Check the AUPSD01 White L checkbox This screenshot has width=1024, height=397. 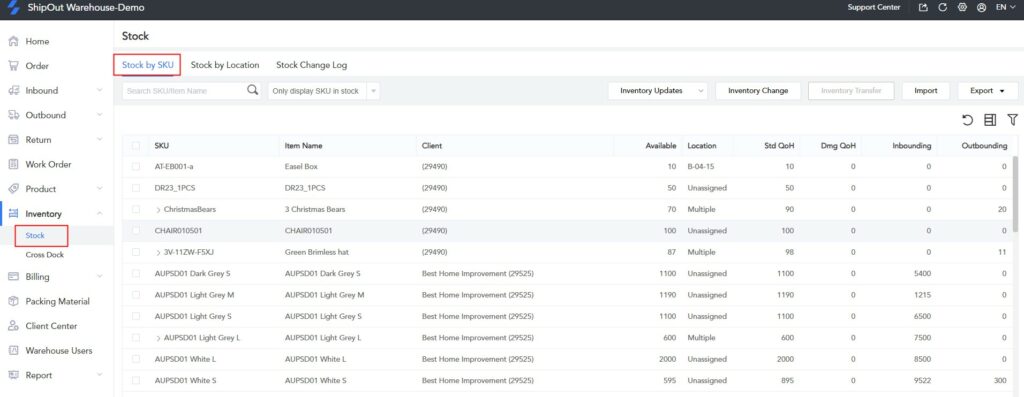coord(136,359)
